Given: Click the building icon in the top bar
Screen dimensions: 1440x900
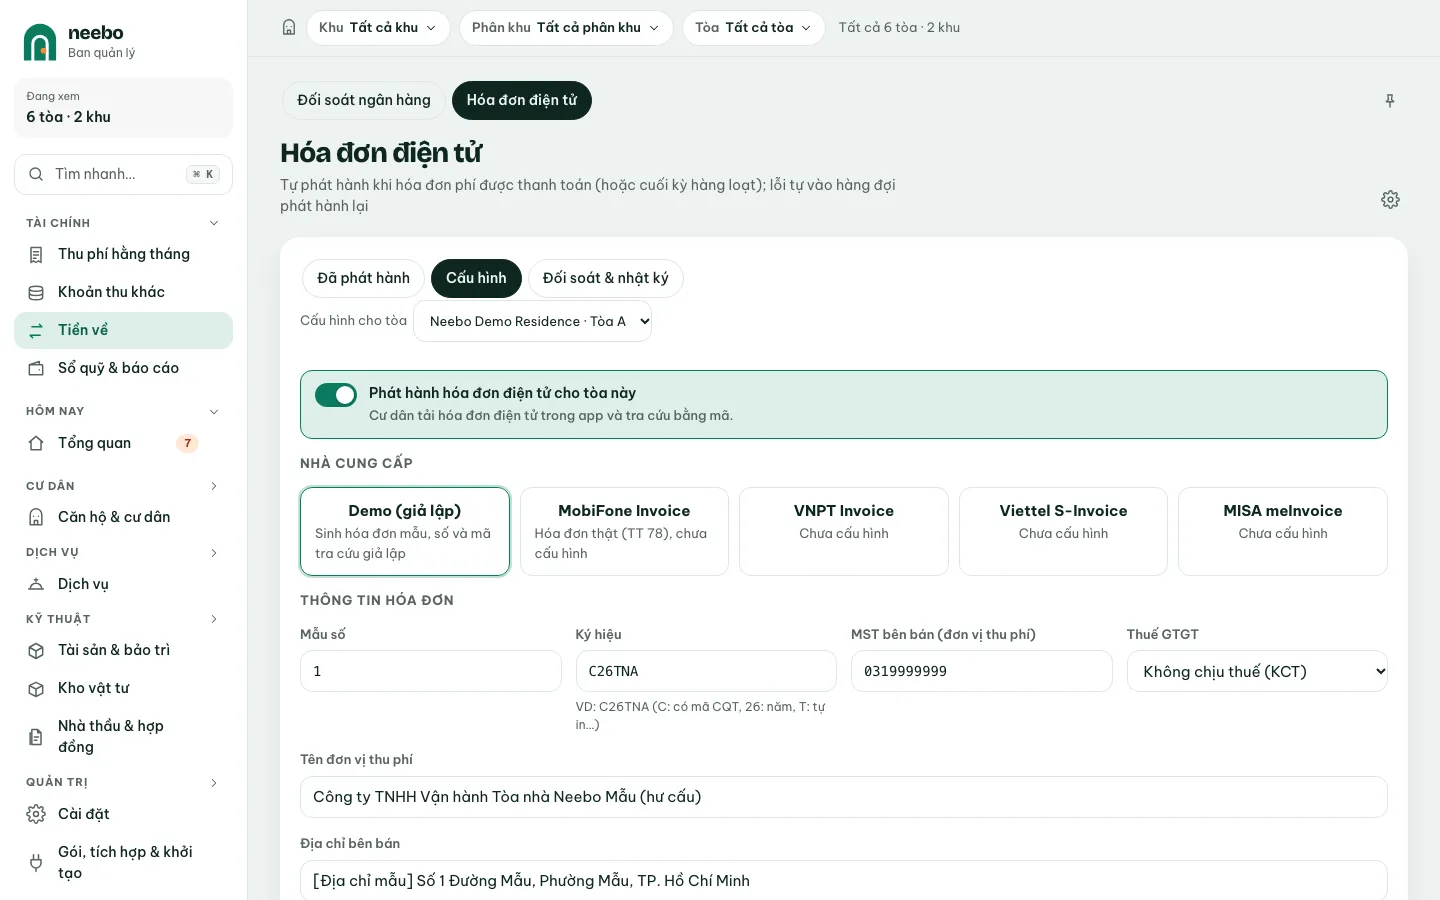Looking at the screenshot, I should click(289, 28).
